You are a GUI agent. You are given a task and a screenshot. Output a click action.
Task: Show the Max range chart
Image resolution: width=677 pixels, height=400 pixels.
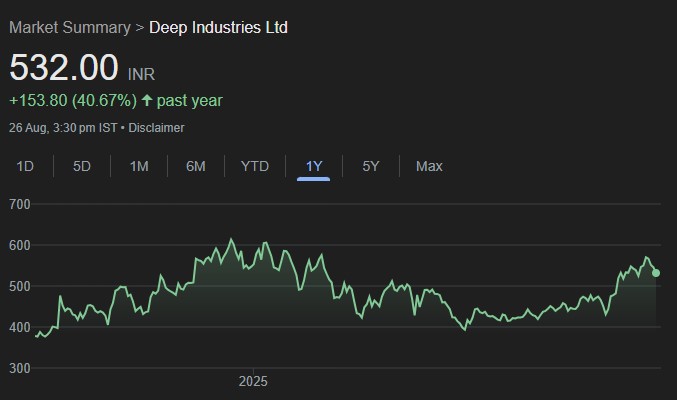(429, 166)
